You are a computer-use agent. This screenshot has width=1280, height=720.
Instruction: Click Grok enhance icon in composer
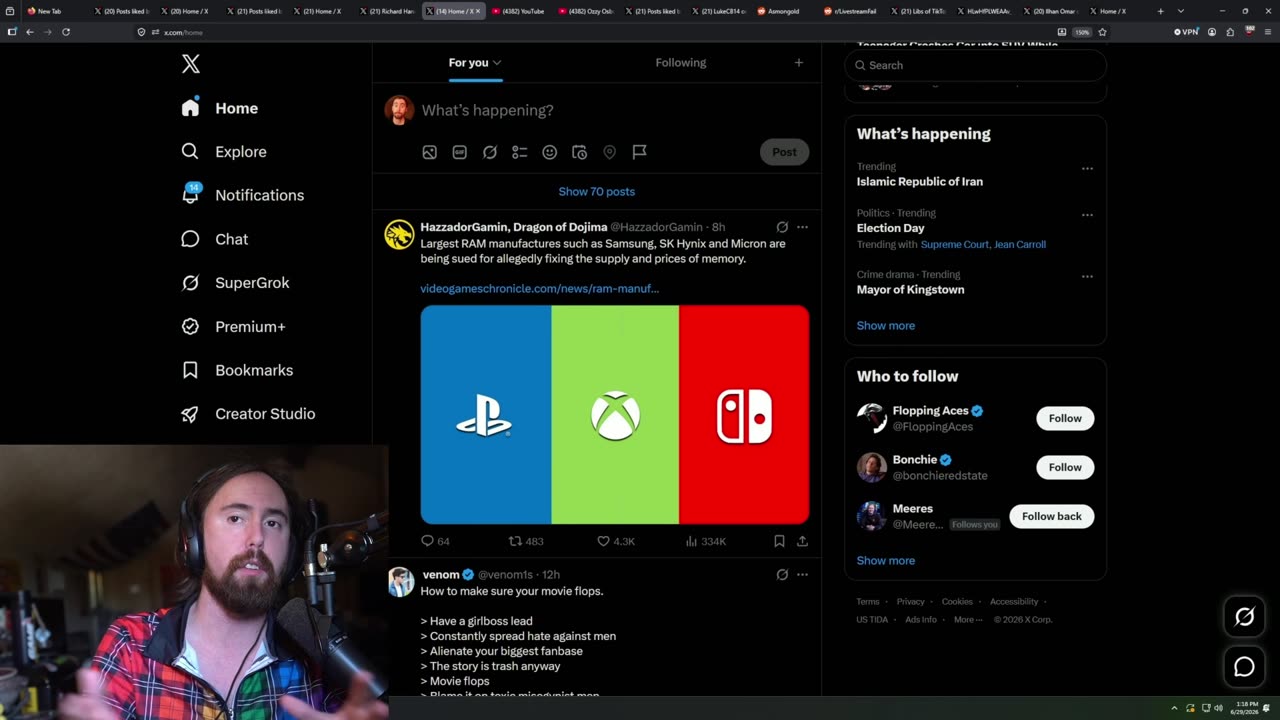point(490,152)
